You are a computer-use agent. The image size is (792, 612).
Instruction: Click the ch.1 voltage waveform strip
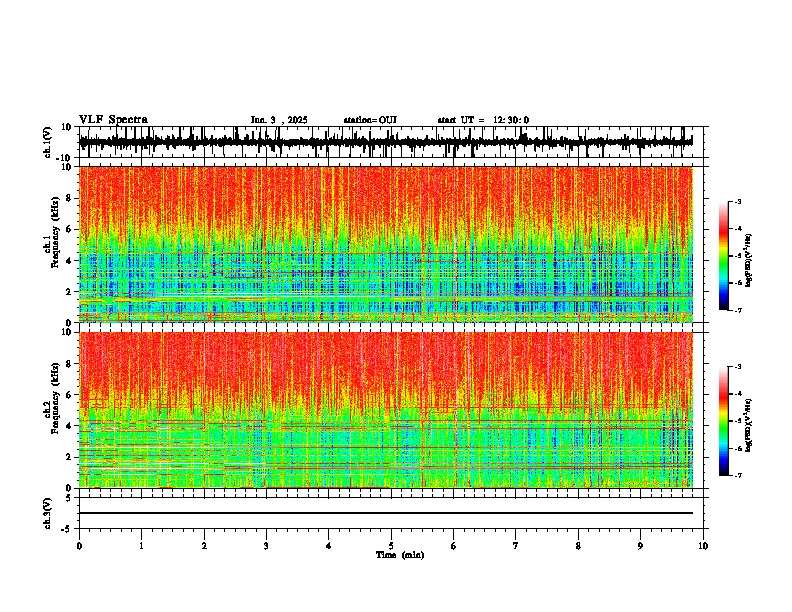(x=386, y=142)
